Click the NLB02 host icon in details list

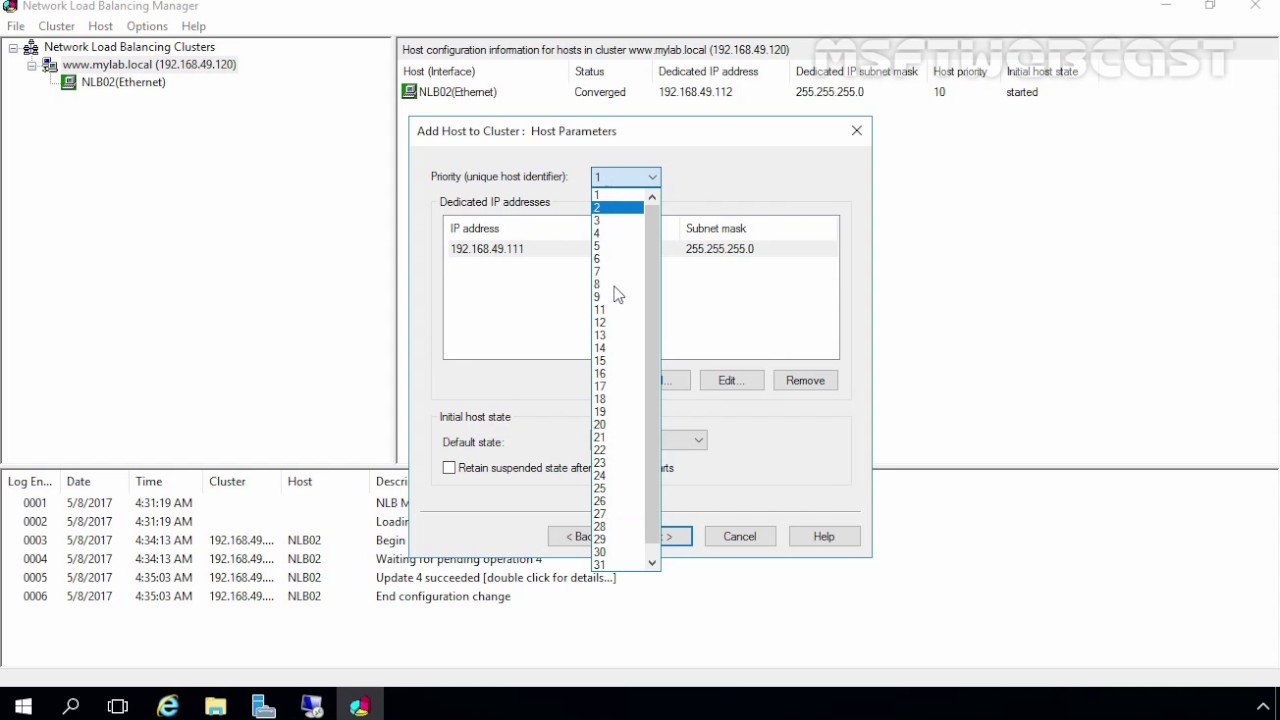coord(409,92)
